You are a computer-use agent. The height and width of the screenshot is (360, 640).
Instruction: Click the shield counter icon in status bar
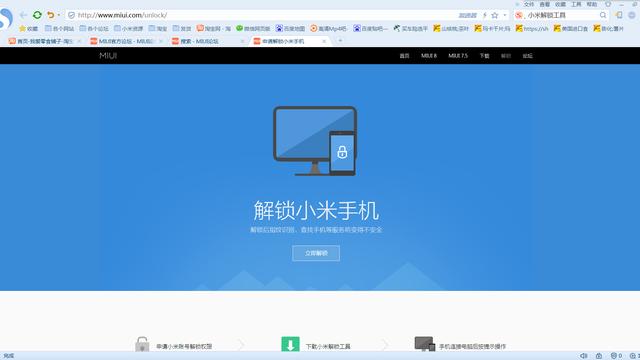click(x=616, y=356)
